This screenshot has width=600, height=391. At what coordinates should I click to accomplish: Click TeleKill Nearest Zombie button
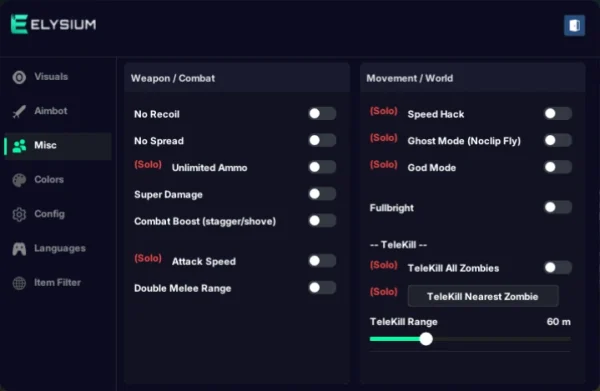[x=483, y=296]
